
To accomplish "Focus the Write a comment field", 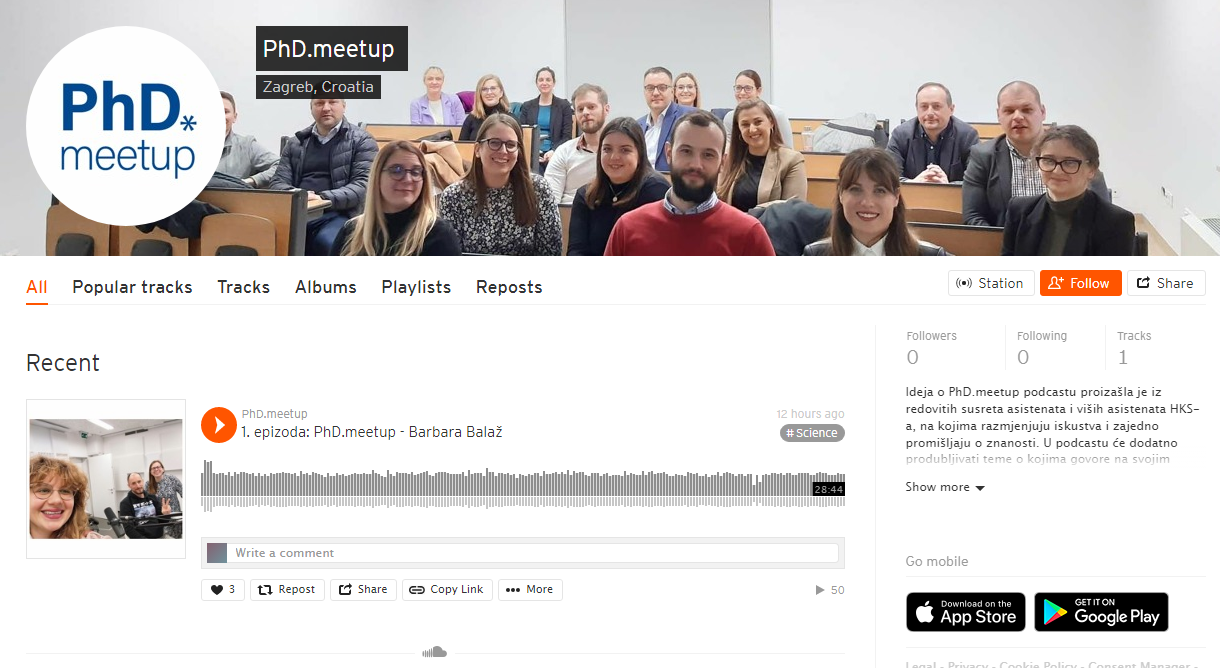I will [x=534, y=553].
